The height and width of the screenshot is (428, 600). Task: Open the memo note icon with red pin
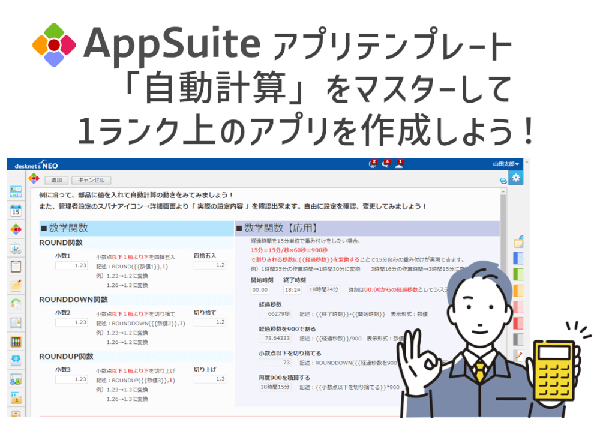(x=16, y=285)
